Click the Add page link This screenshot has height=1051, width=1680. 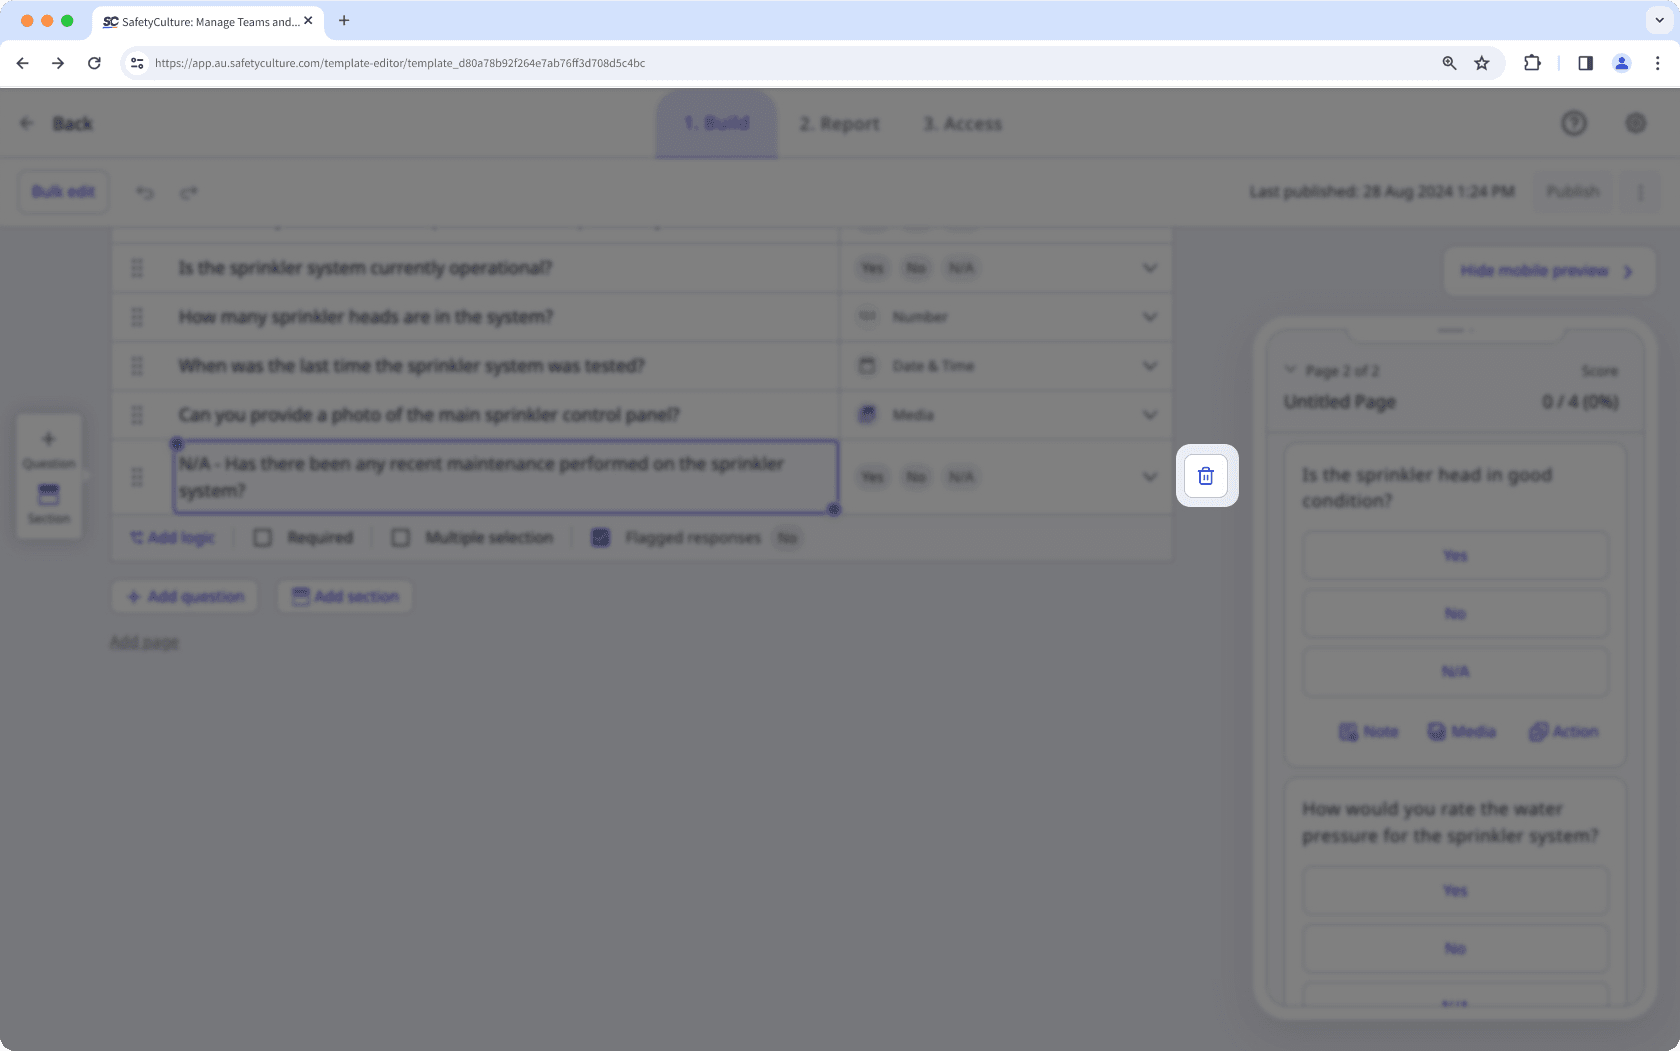click(143, 641)
